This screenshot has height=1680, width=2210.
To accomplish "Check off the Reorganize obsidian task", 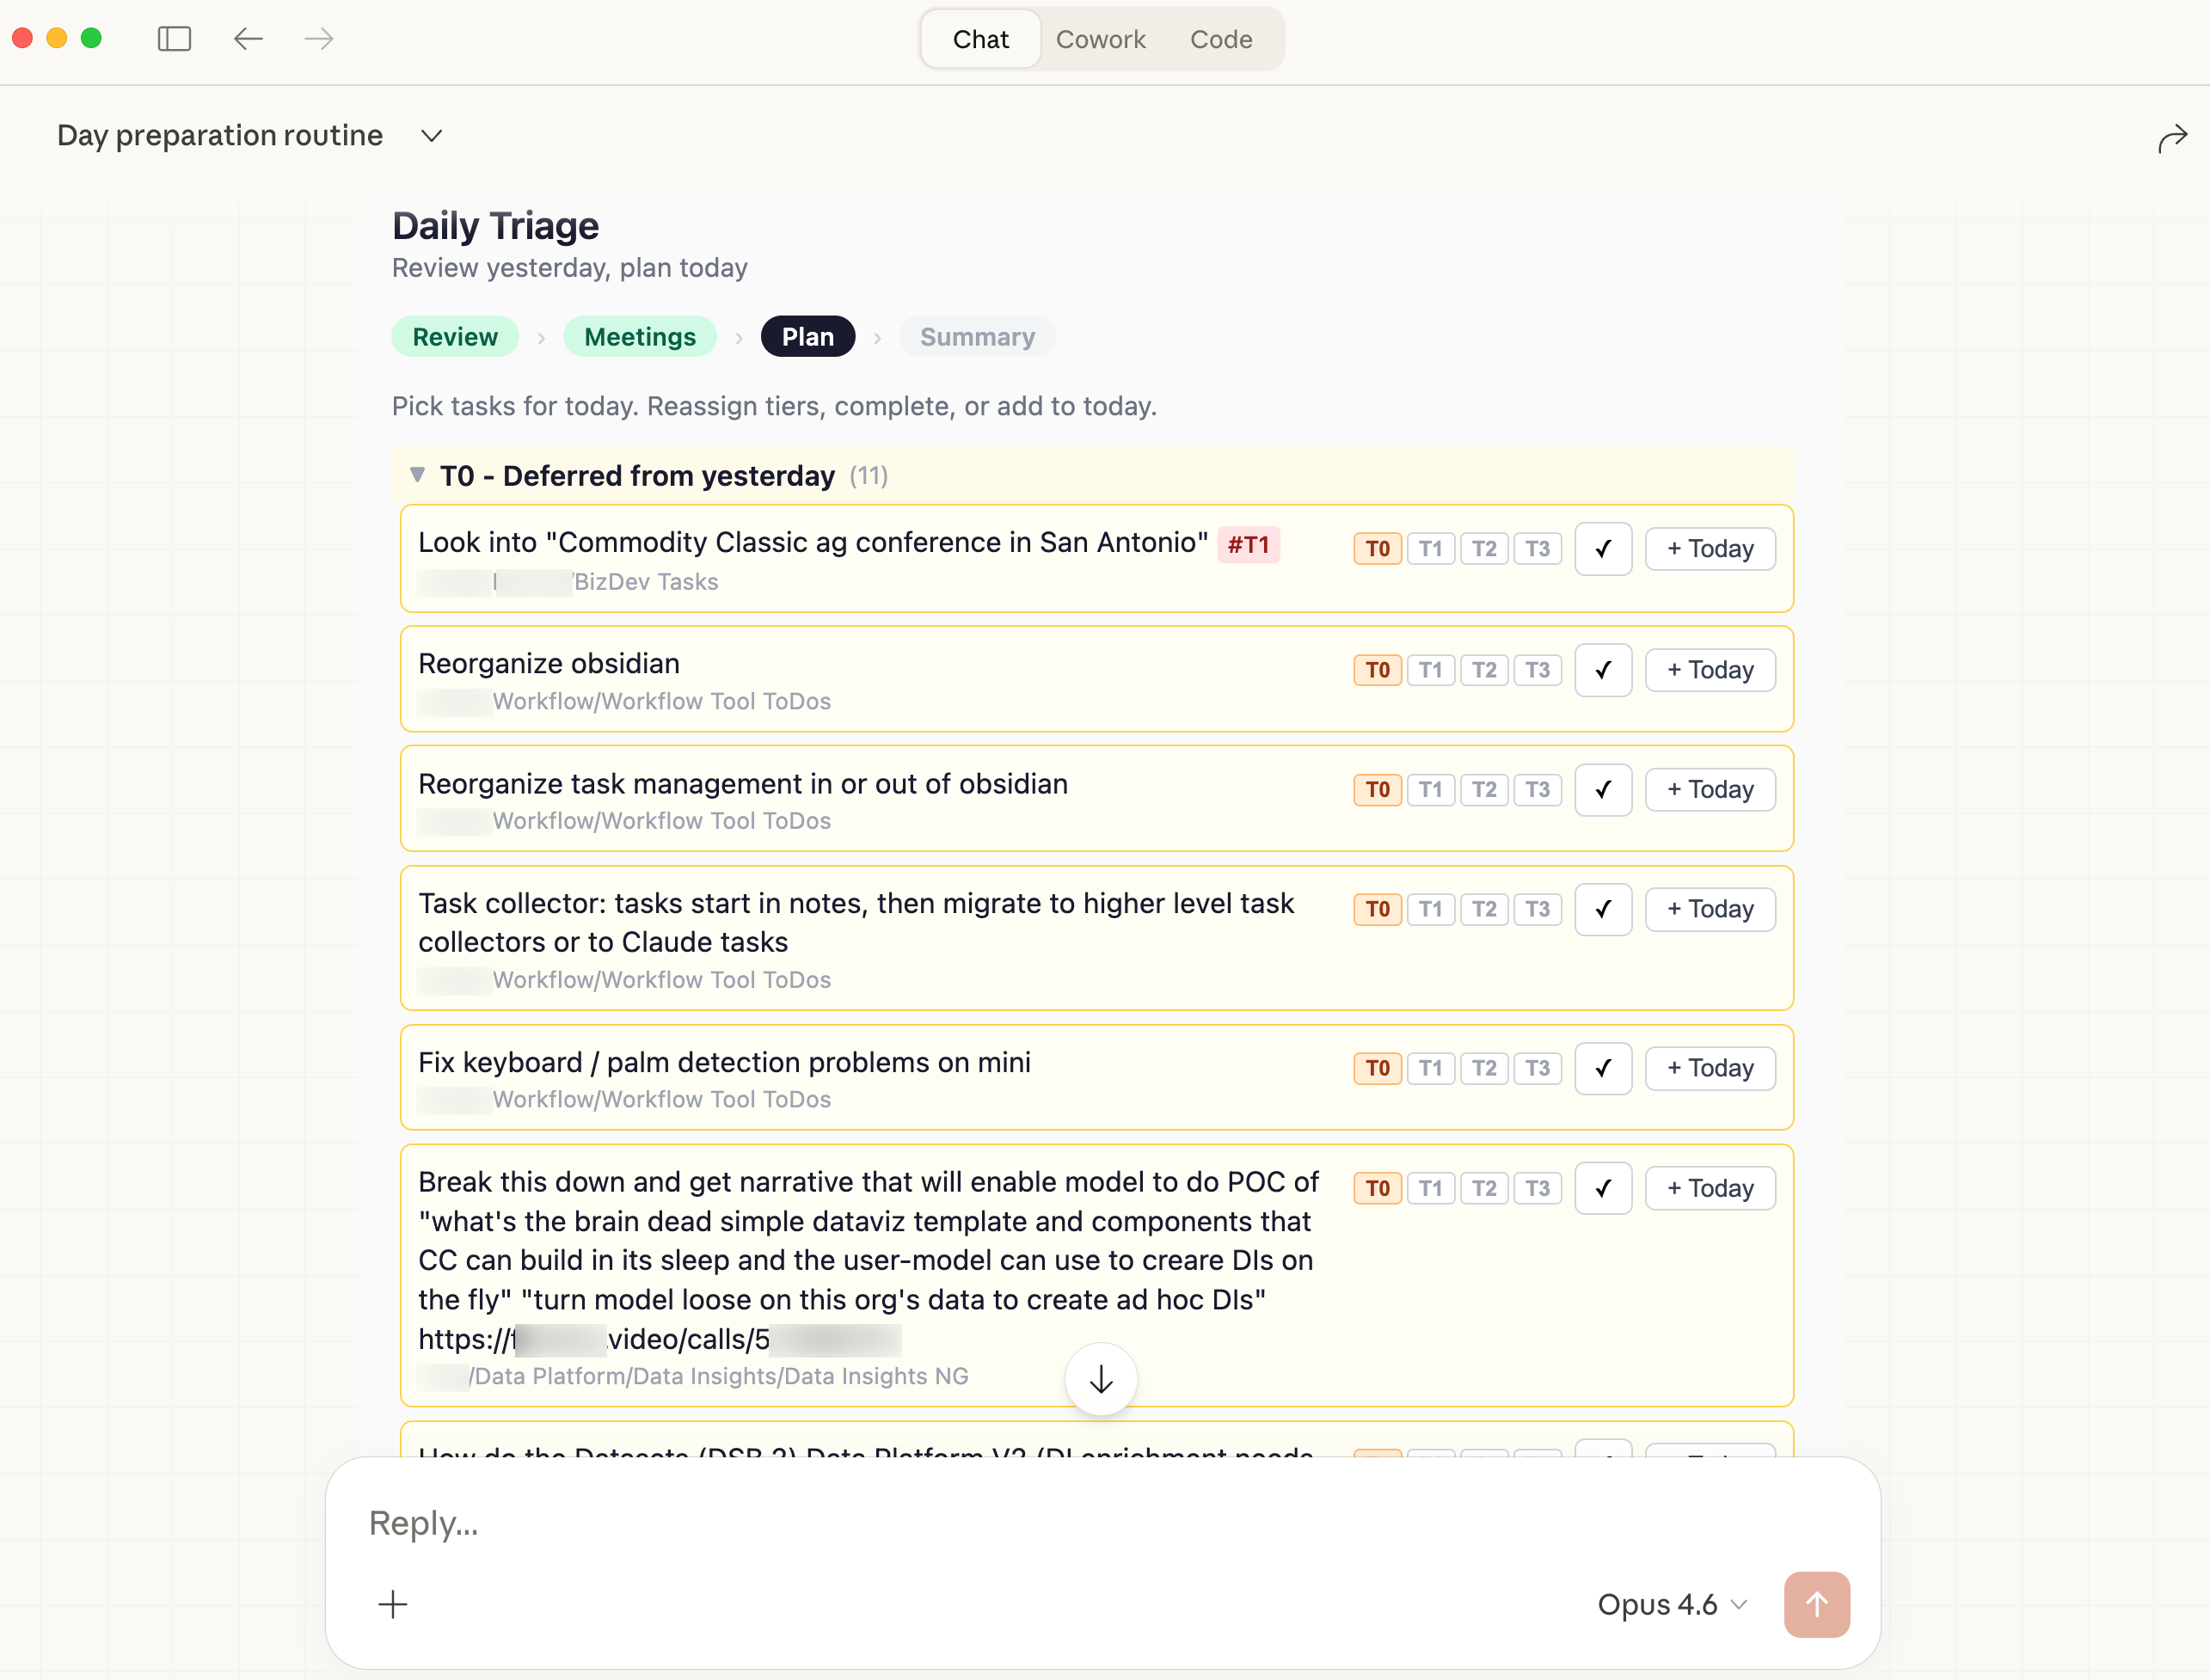I will [1603, 670].
